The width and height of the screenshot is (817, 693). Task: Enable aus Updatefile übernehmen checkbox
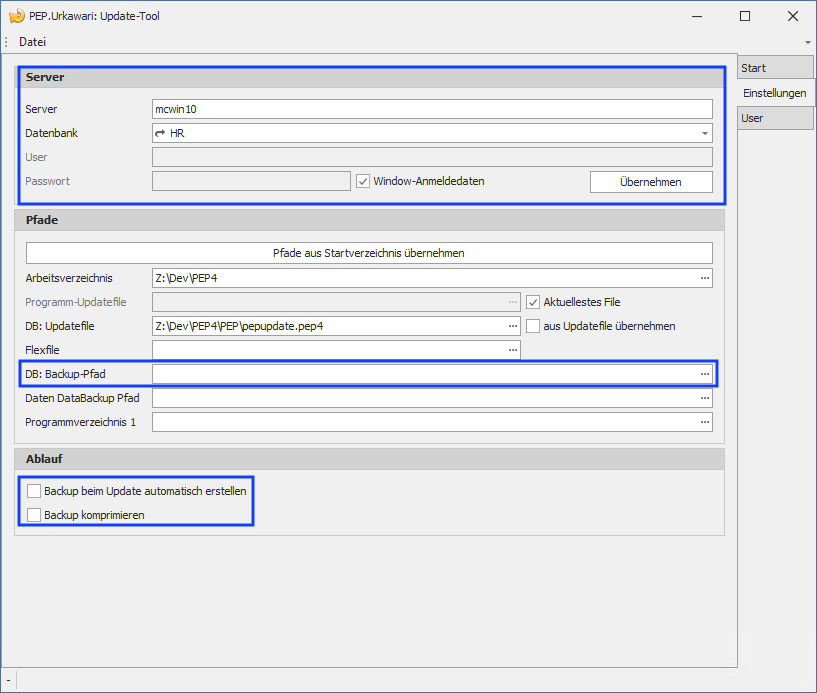coord(534,326)
